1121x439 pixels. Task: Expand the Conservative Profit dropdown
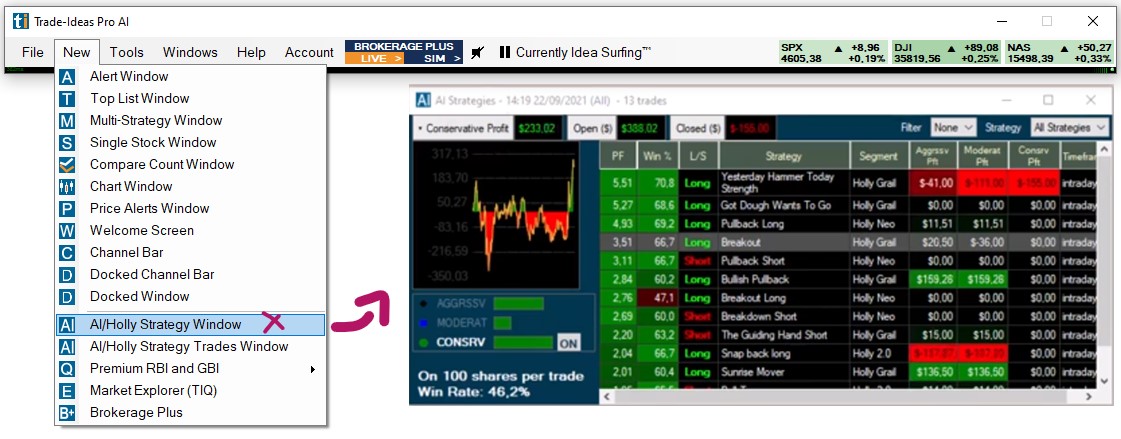(x=464, y=128)
